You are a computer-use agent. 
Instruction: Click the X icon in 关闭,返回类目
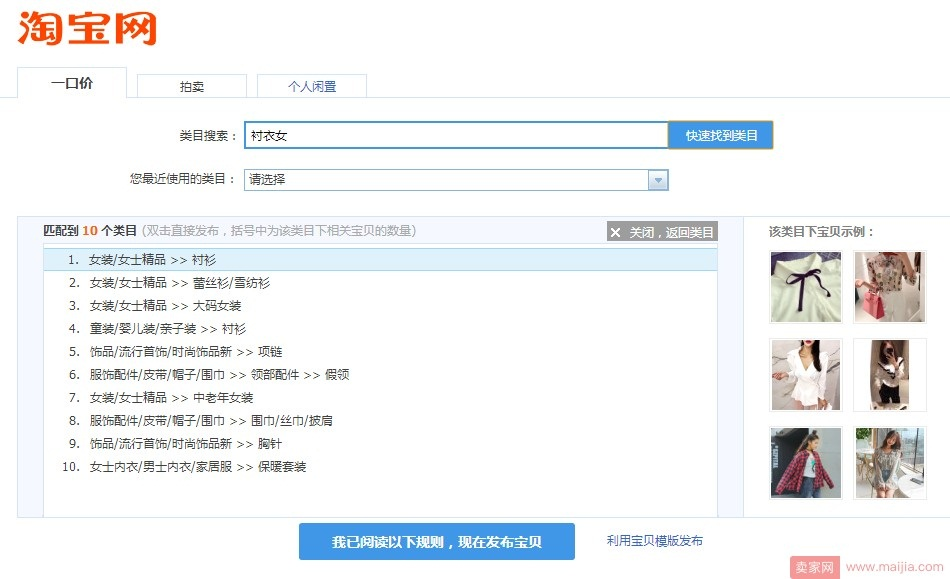pyautogui.click(x=616, y=233)
